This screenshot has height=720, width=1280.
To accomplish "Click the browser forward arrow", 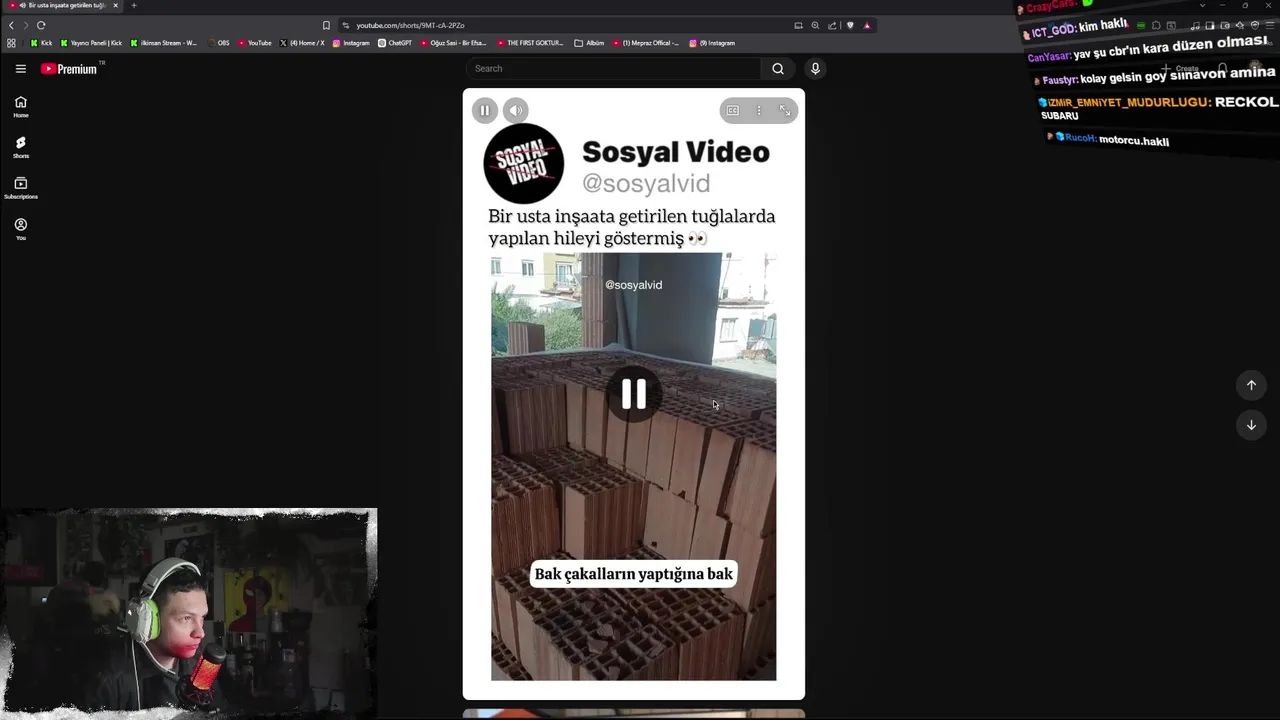I will point(26,25).
